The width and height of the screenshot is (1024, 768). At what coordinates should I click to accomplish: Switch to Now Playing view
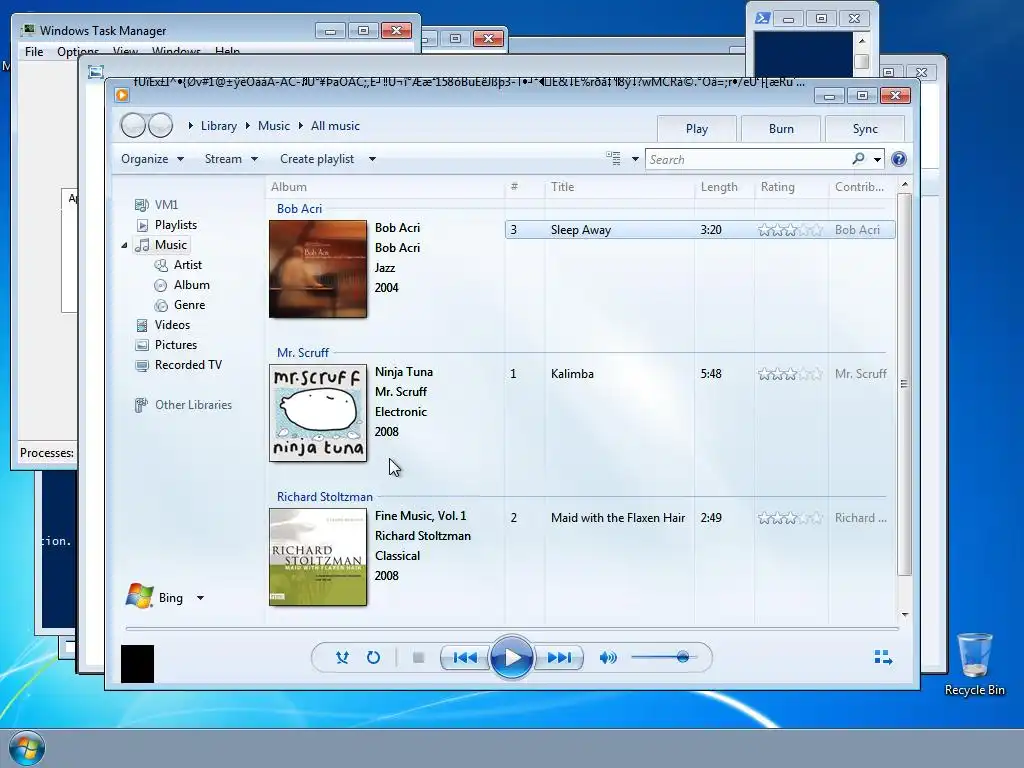point(883,657)
